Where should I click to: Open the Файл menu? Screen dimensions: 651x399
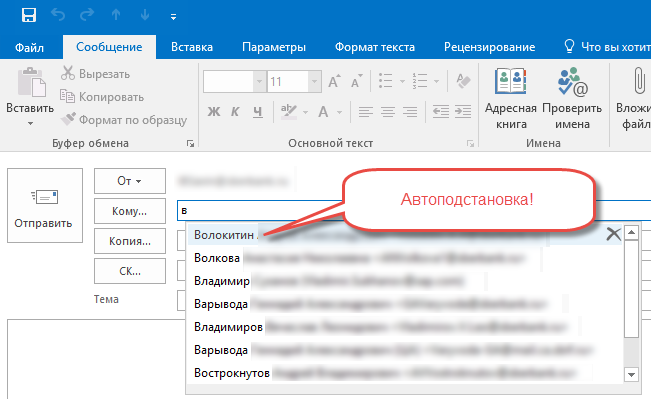(x=29, y=47)
